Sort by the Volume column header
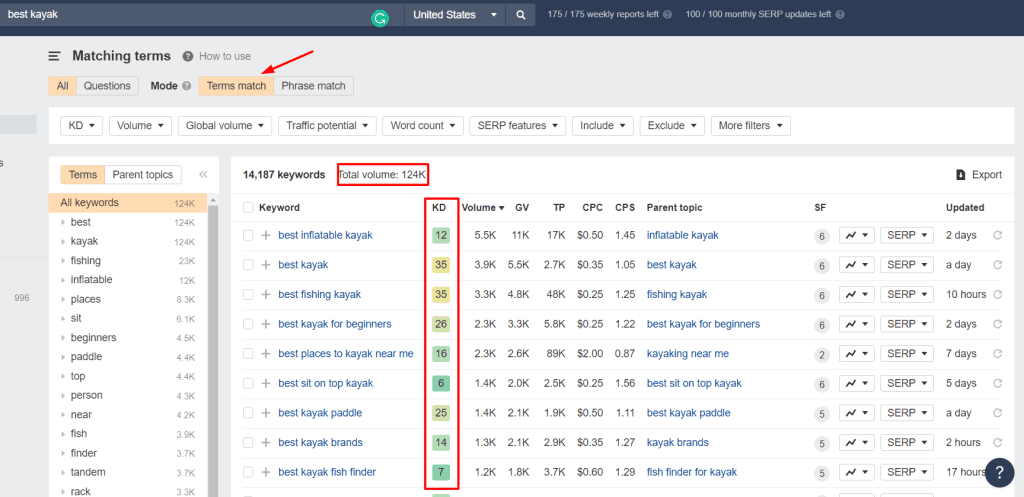 (483, 208)
